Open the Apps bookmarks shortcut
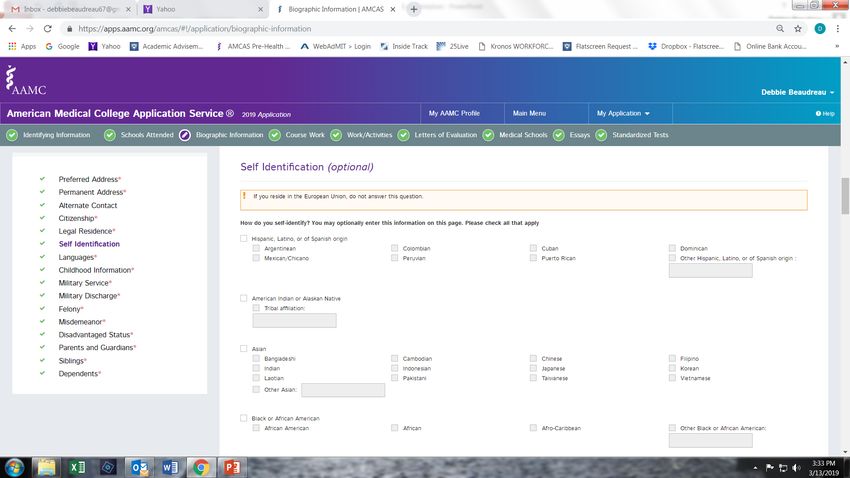 click(22, 47)
